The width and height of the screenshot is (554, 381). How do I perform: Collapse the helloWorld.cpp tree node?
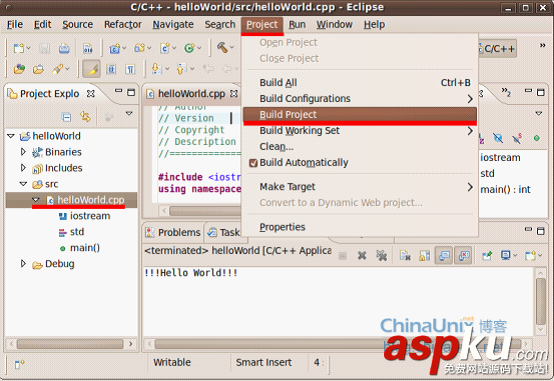click(36, 200)
